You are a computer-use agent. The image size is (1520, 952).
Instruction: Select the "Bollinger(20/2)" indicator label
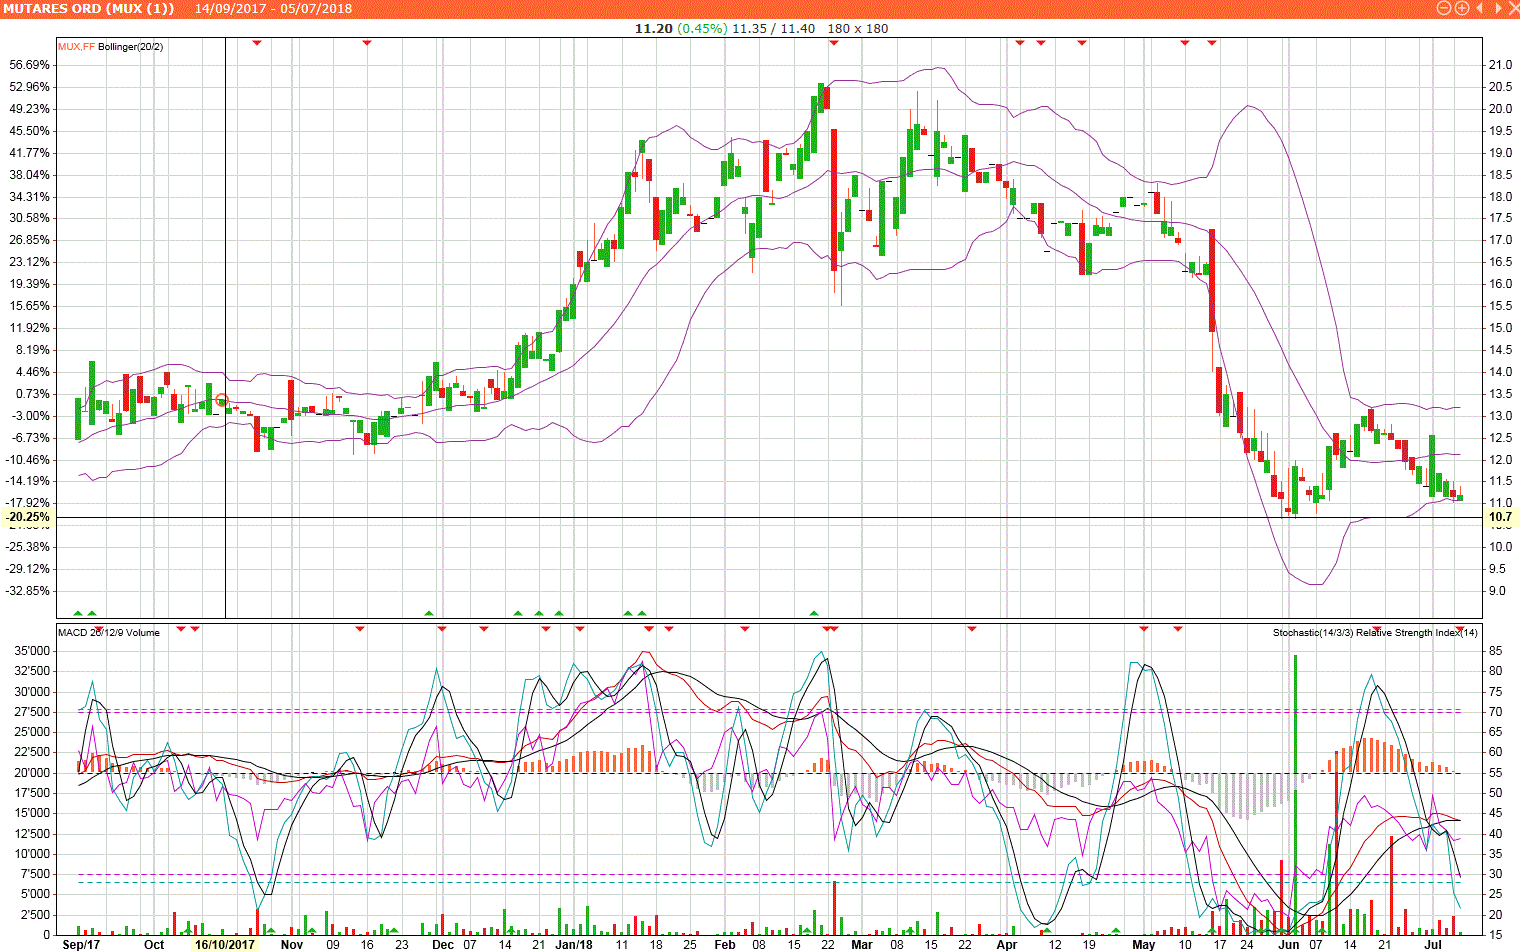[131, 46]
